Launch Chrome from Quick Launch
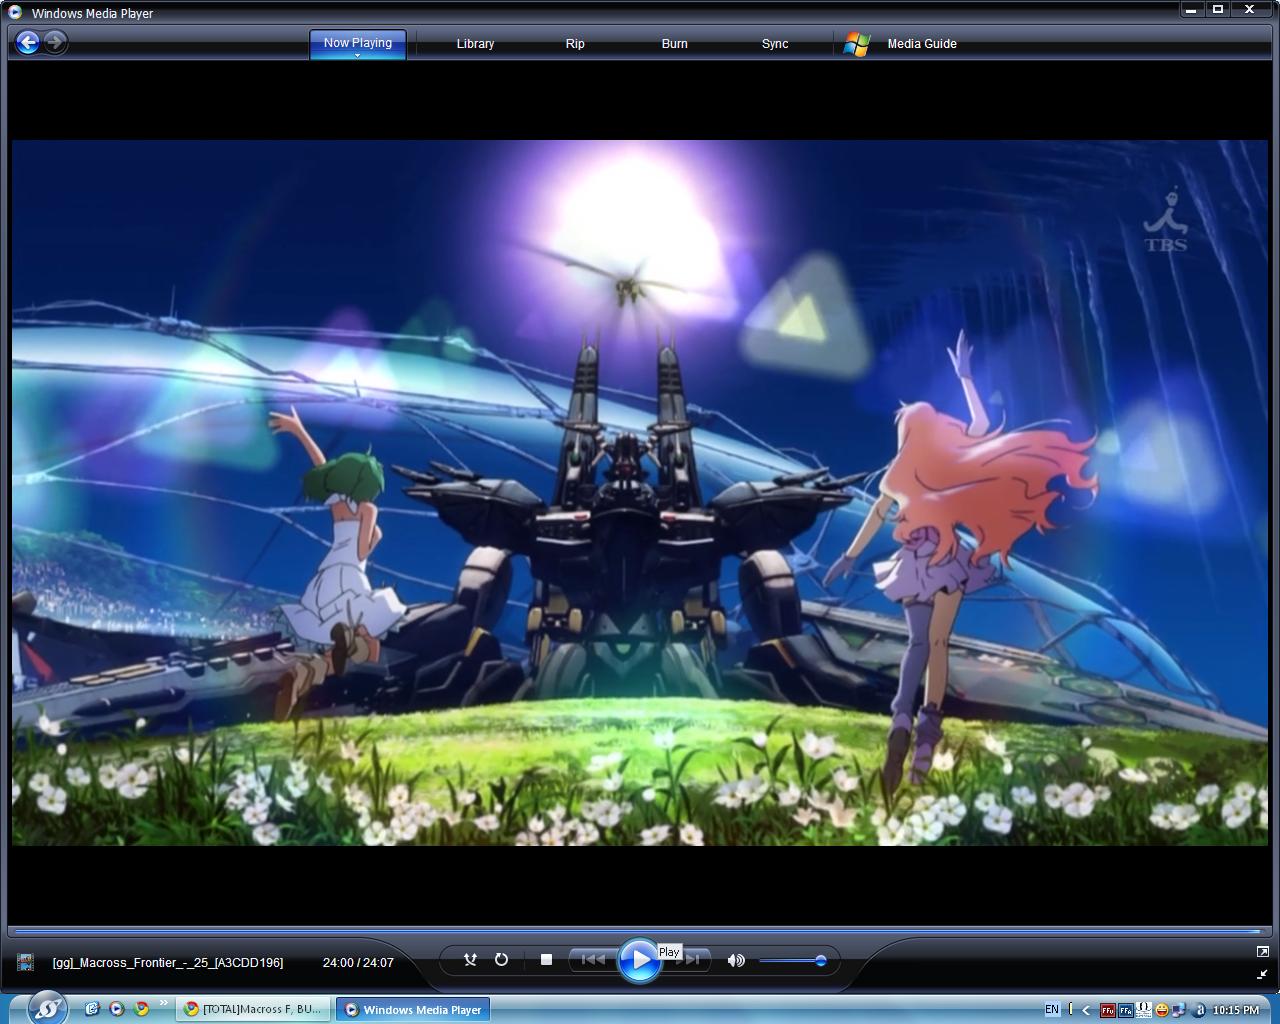Viewport: 1280px width, 1024px height. [x=141, y=1009]
